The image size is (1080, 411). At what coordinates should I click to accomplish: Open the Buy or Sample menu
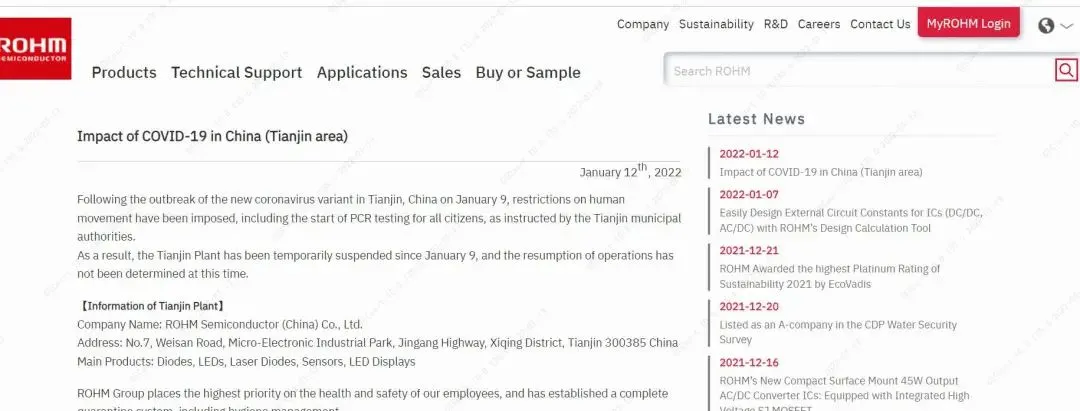(x=528, y=72)
